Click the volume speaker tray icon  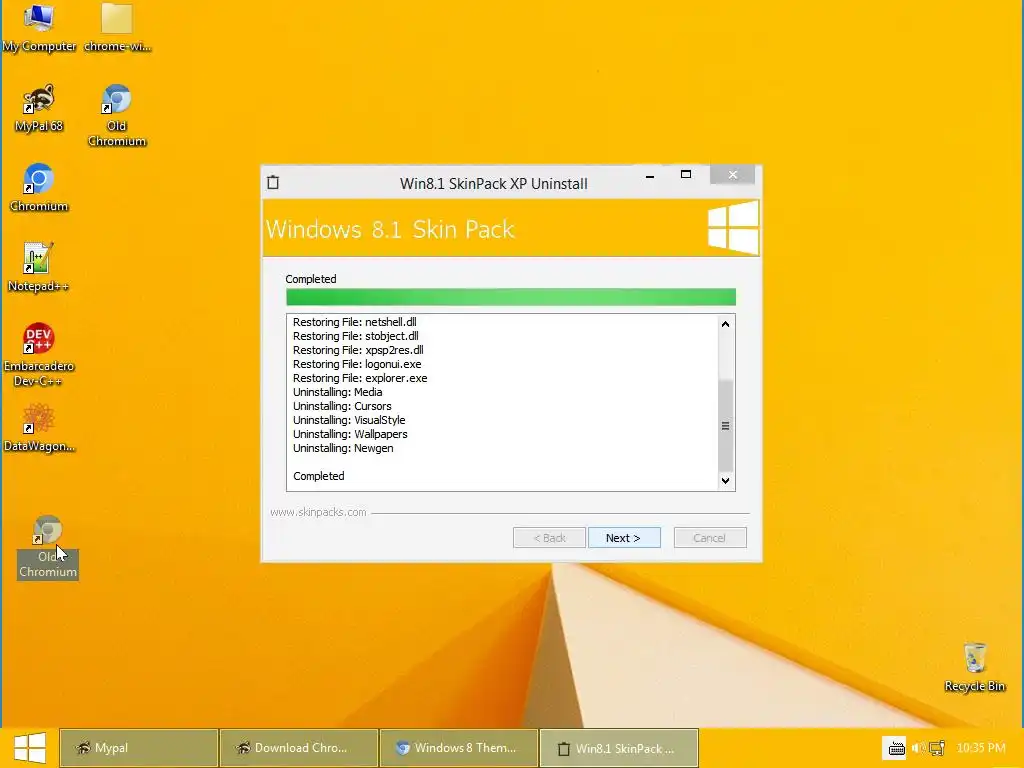(918, 748)
